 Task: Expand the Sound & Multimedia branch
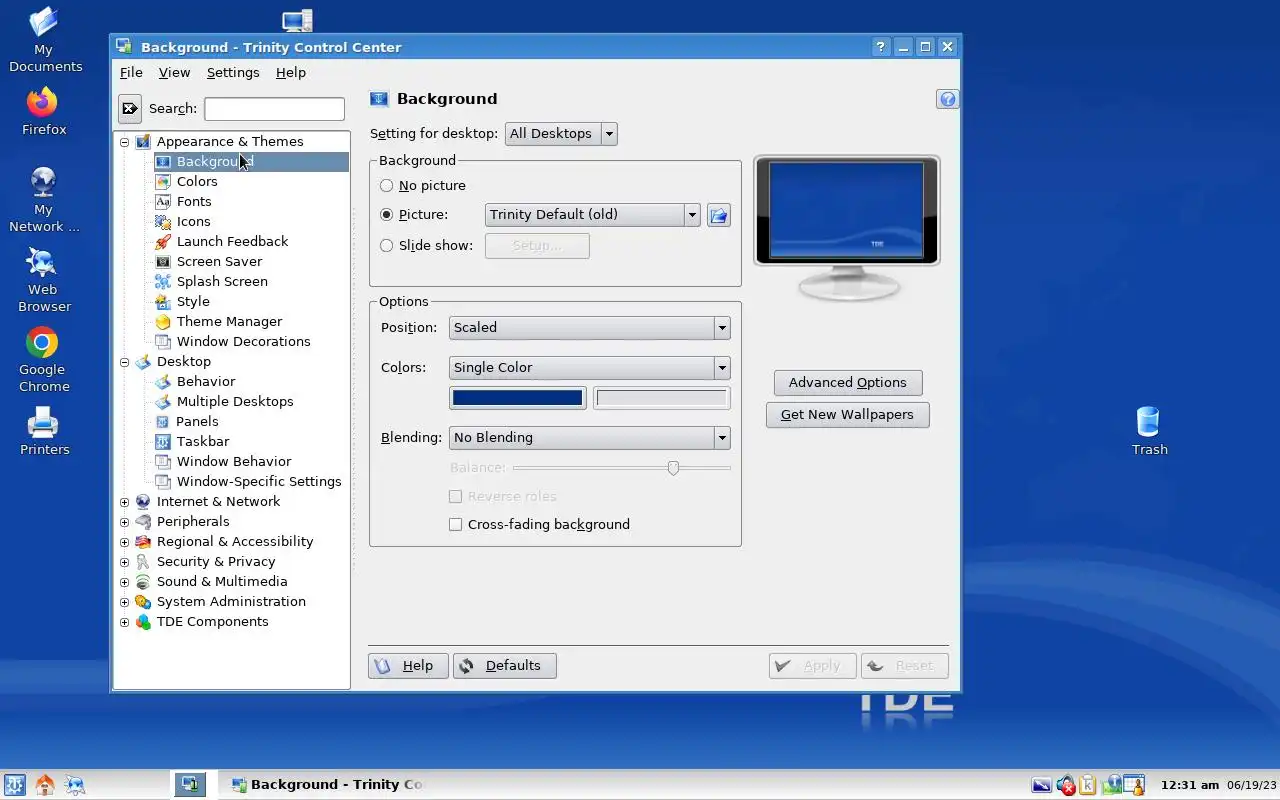pyautogui.click(x=125, y=582)
